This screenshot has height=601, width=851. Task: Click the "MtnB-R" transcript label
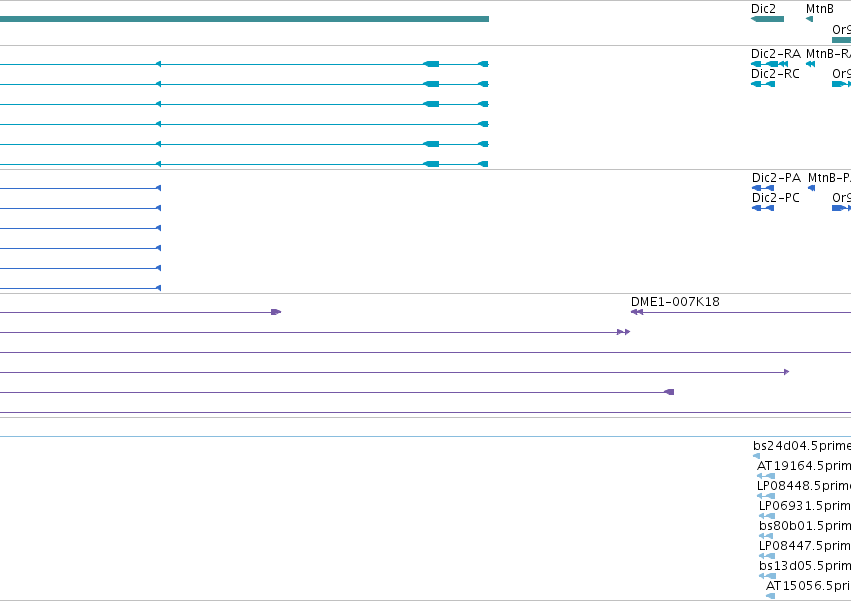tap(828, 54)
